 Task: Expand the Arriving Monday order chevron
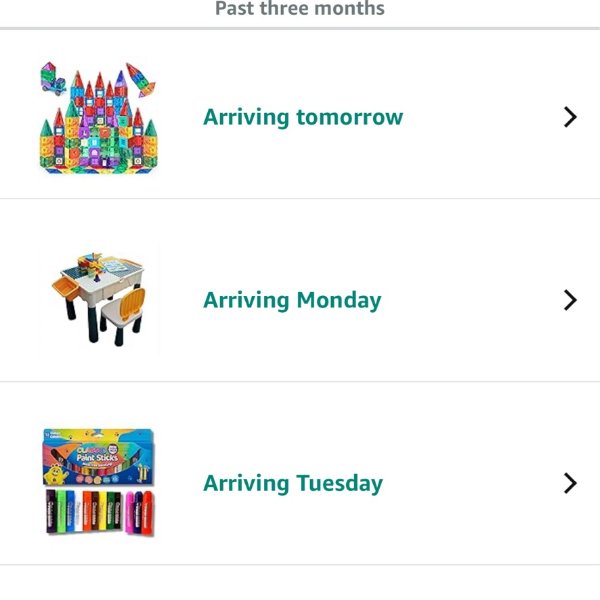pos(570,300)
